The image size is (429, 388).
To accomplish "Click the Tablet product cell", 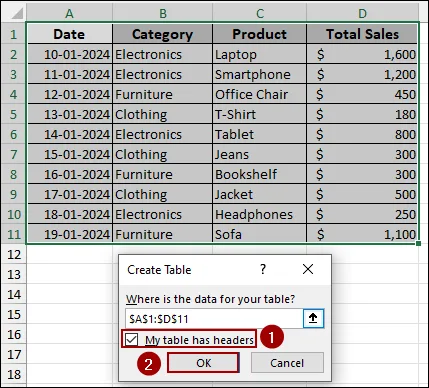I will click(260, 134).
